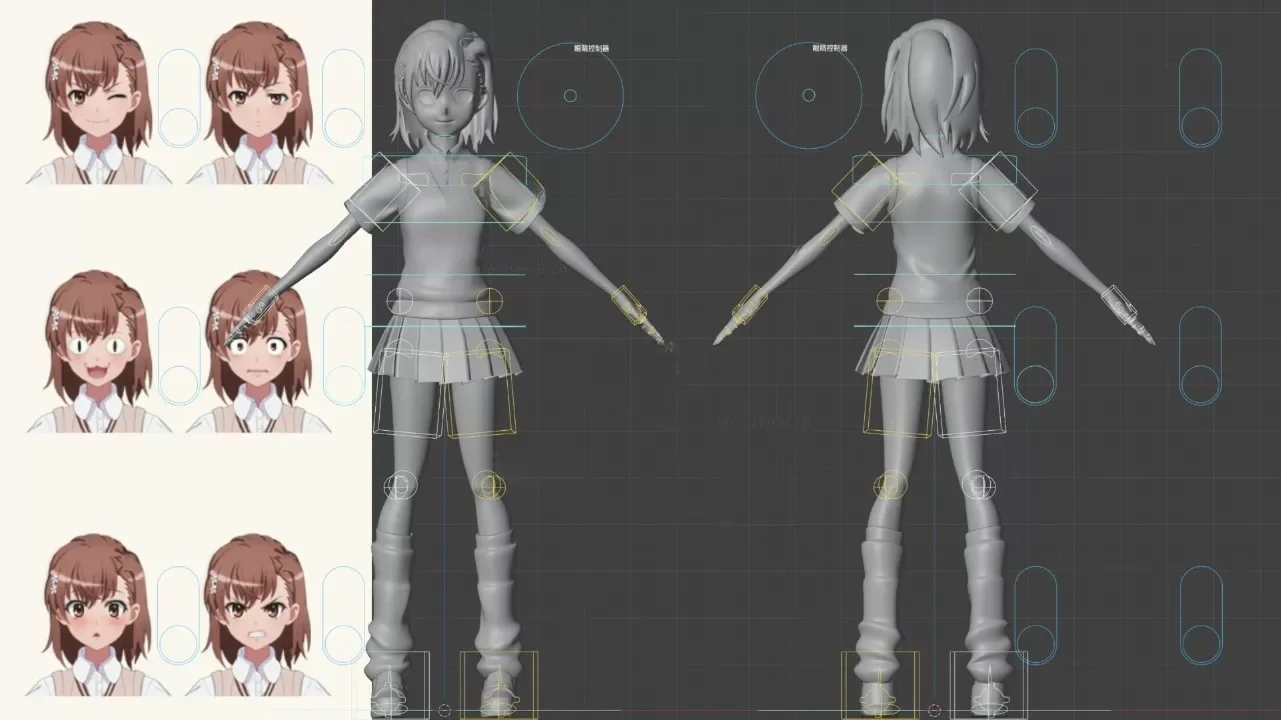1281x720 pixels.
Task: Select the front-view white knee circle control
Action: pos(399,486)
